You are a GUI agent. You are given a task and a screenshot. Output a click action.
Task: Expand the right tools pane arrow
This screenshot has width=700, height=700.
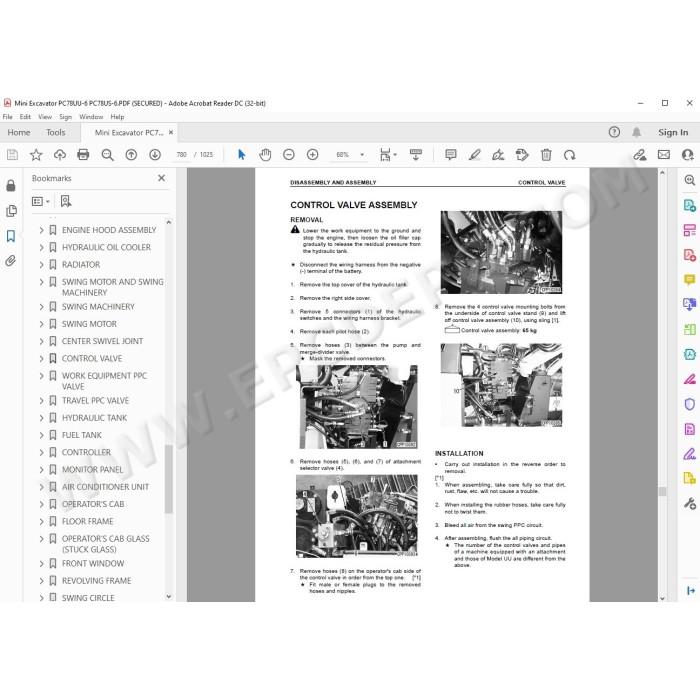click(x=691, y=591)
